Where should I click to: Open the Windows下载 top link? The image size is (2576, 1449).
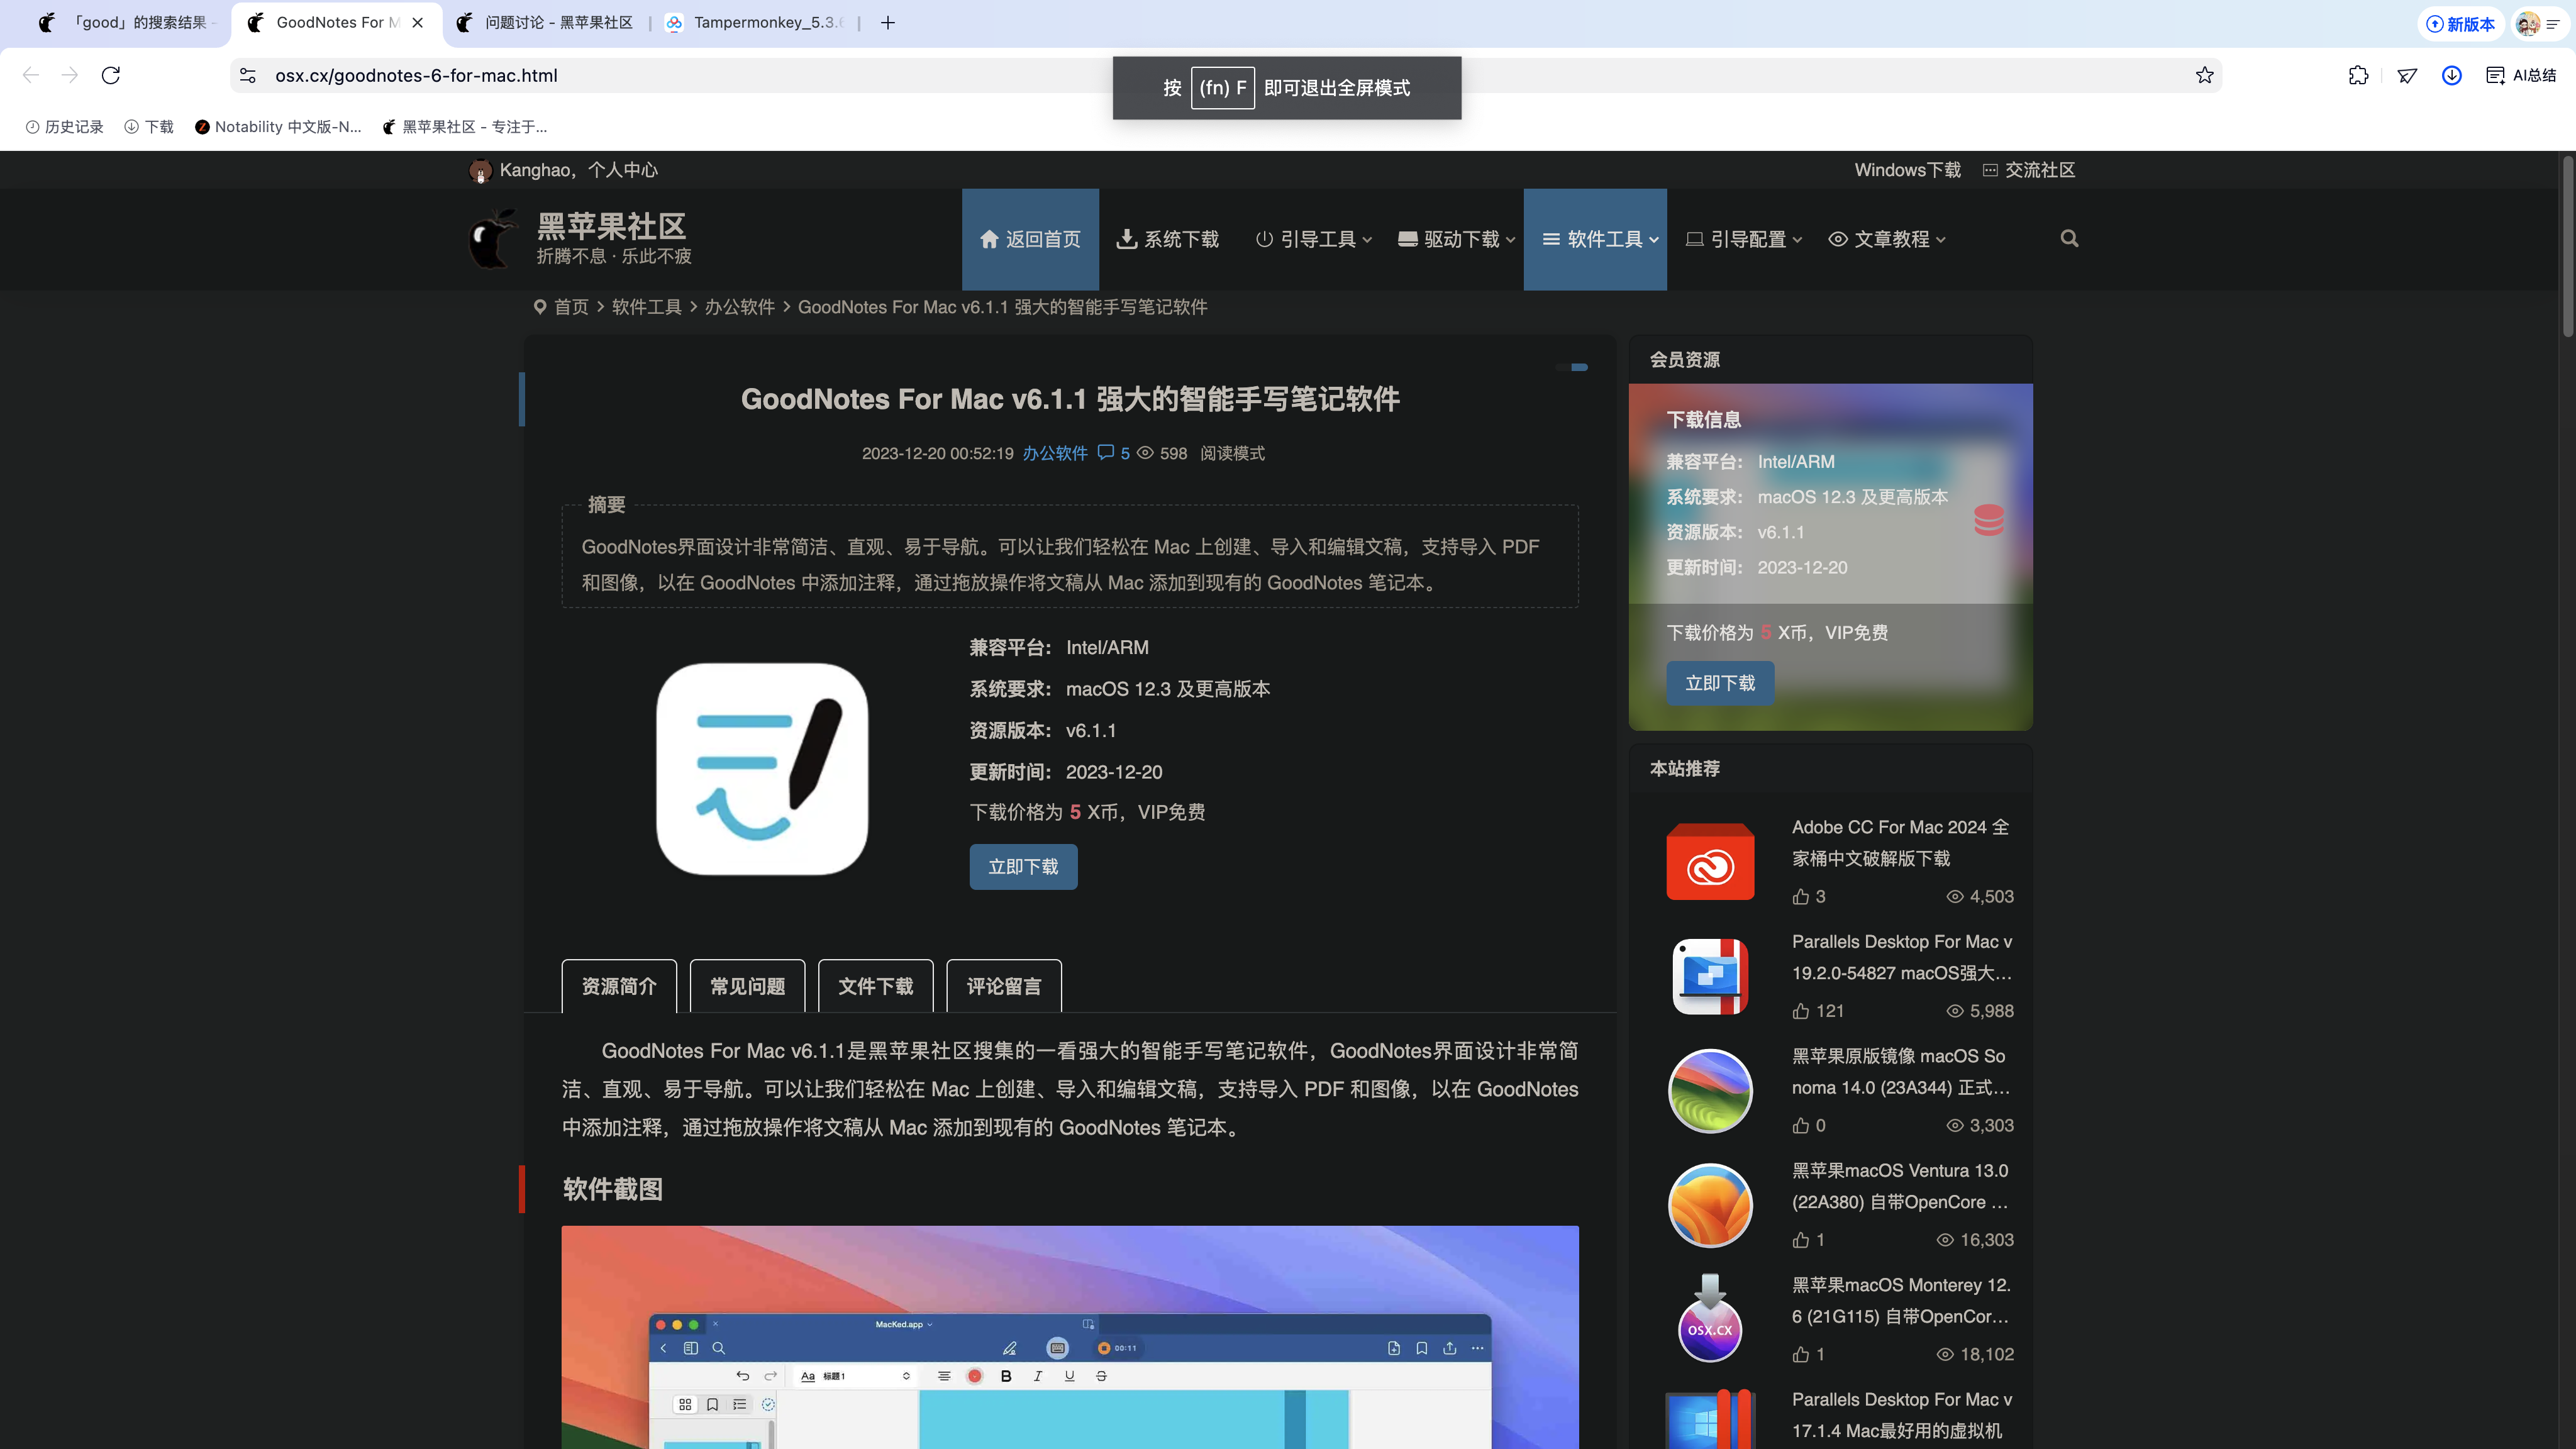click(x=1907, y=170)
